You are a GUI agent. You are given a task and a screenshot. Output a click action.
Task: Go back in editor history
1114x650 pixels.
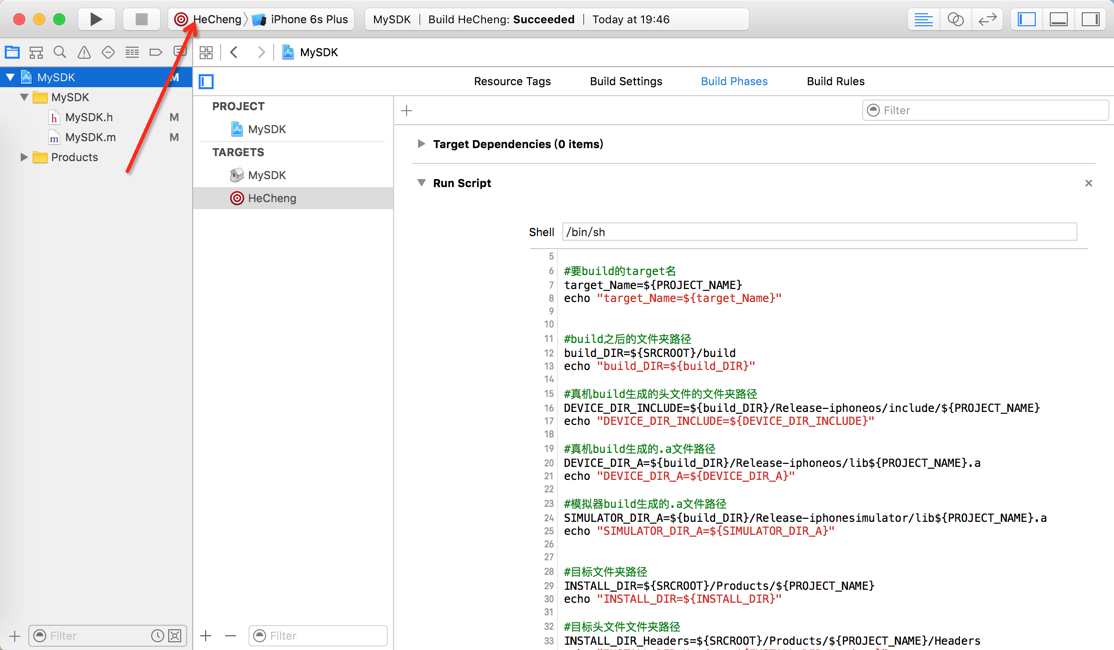[x=234, y=52]
